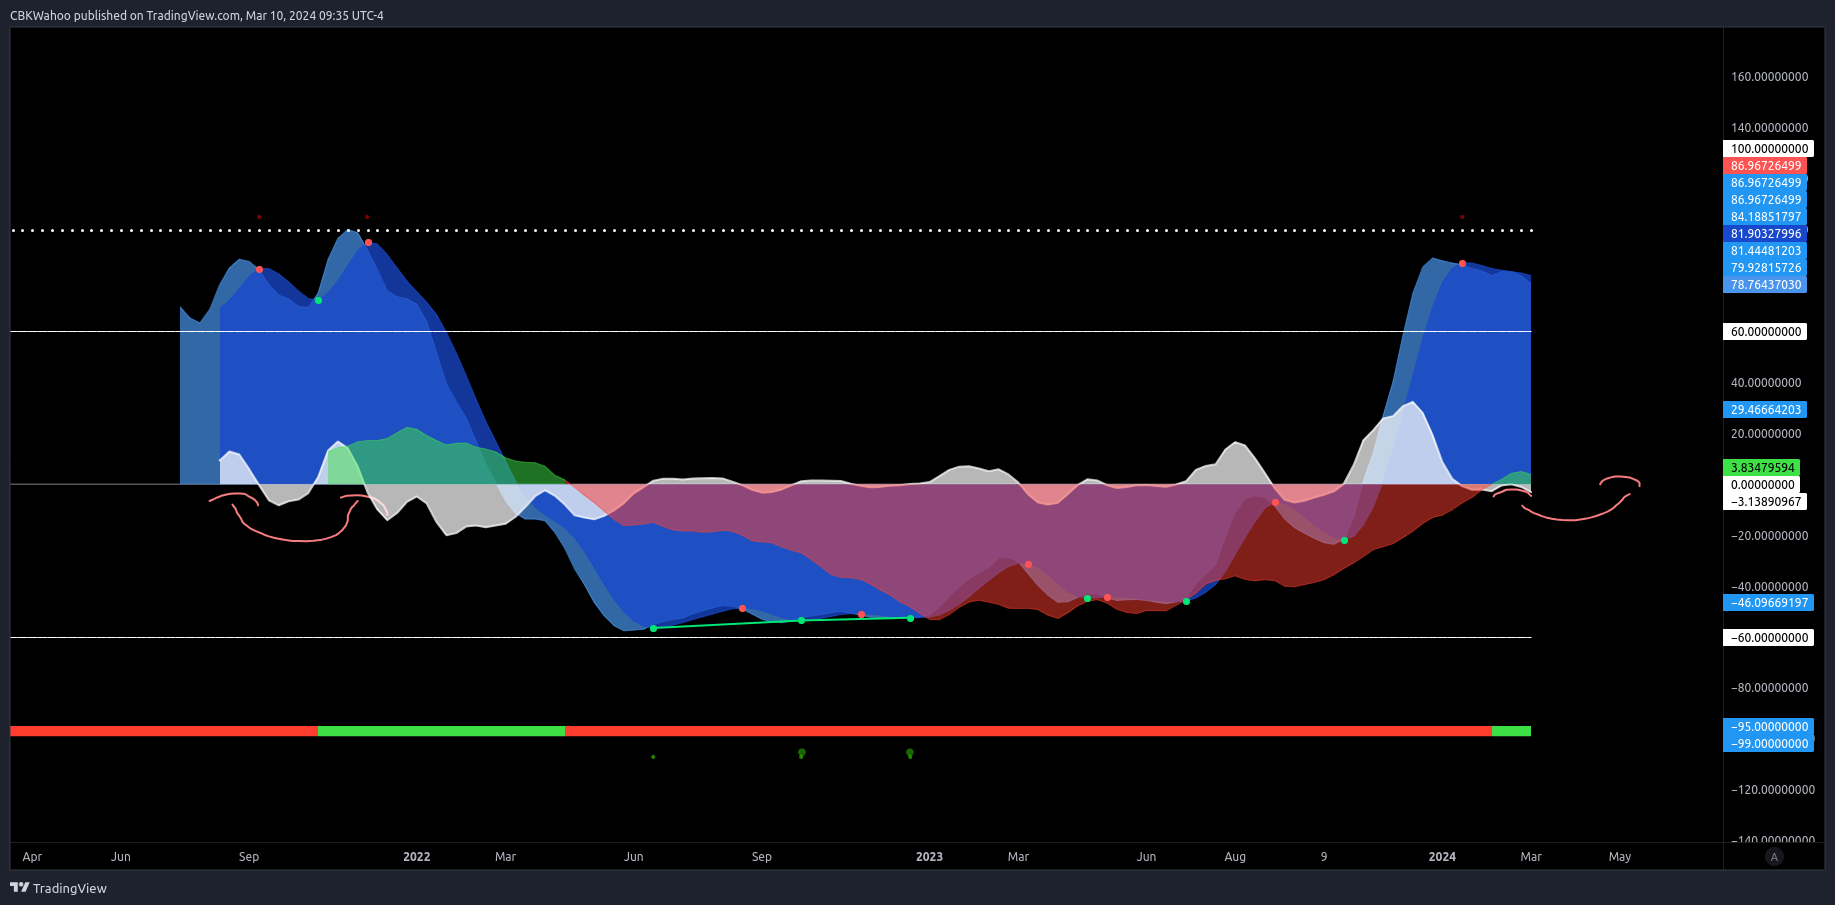Select the 81.44481203 value label
This screenshot has width=1835, height=905.
[1765, 251]
